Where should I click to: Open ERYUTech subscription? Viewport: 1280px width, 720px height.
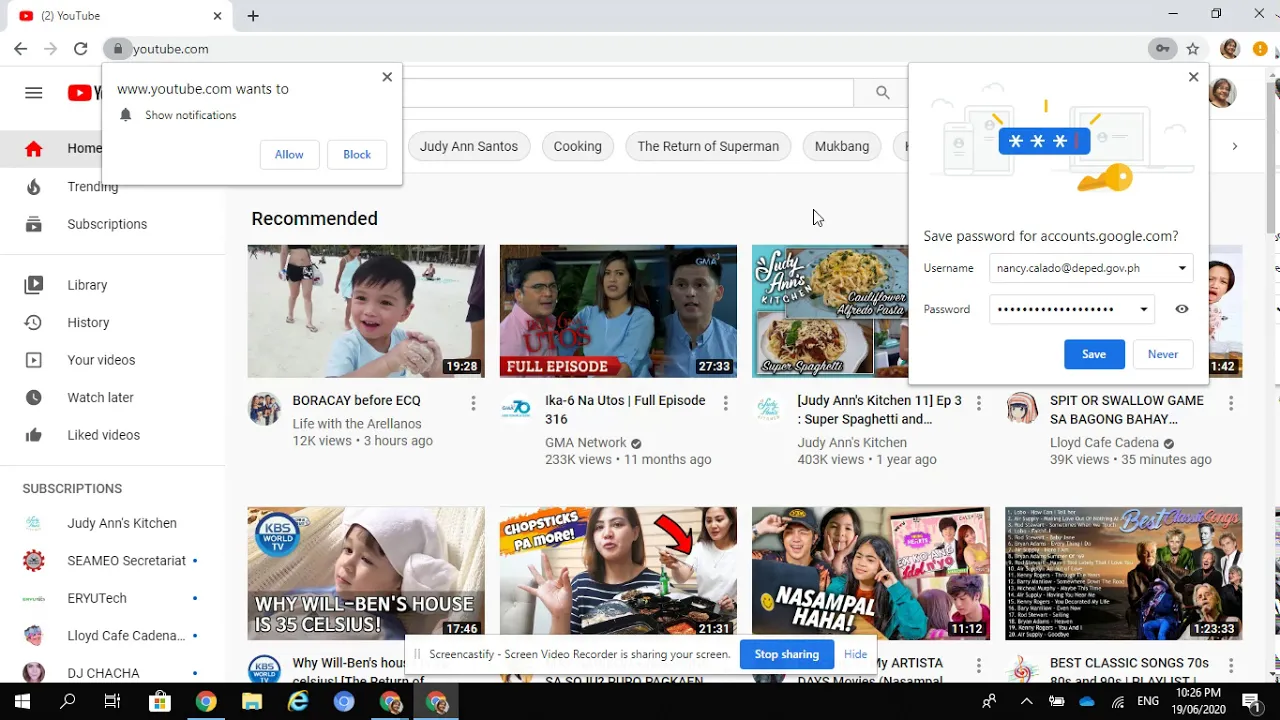pos(112,598)
